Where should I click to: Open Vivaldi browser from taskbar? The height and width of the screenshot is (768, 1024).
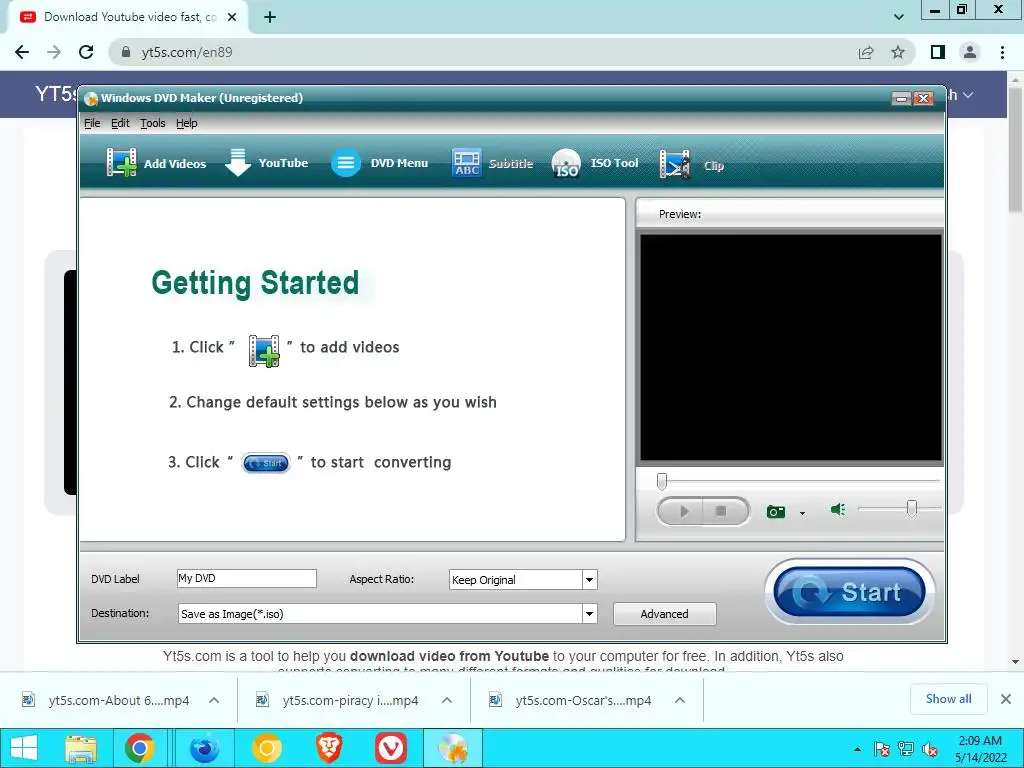(391, 748)
